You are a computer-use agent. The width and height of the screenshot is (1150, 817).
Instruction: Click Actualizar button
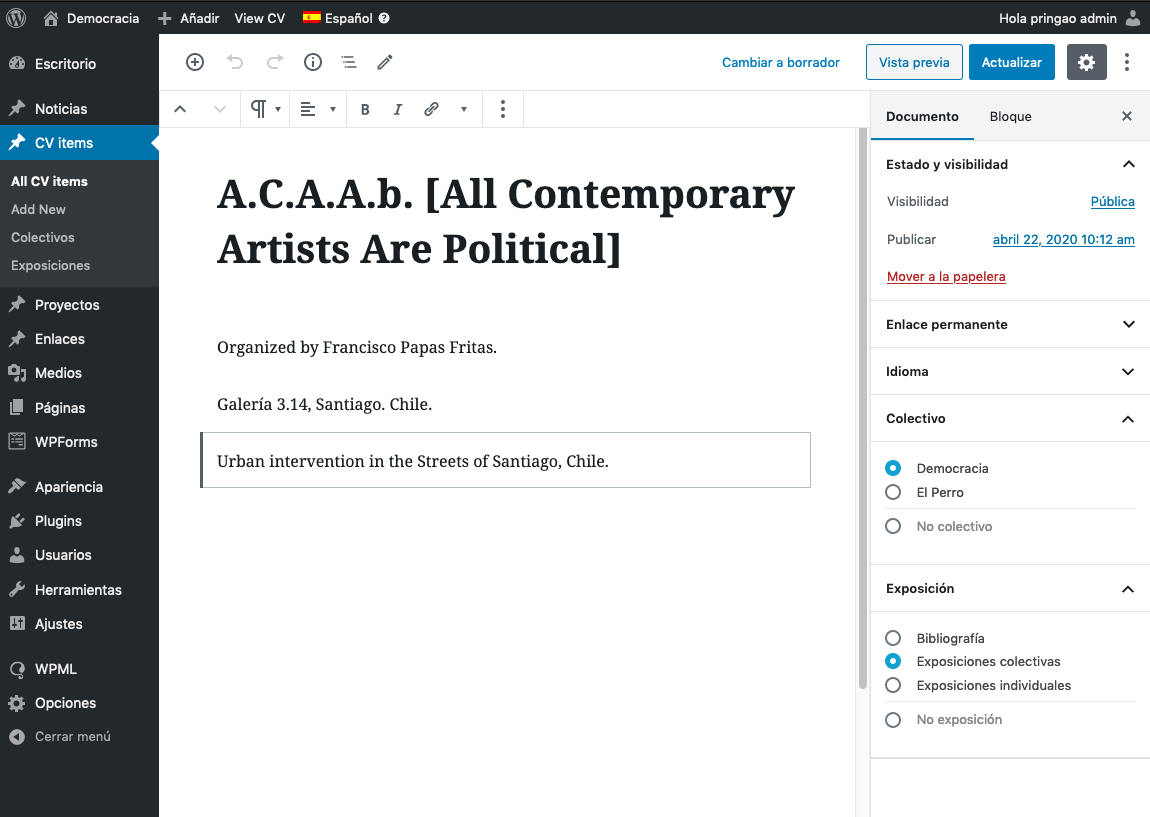1011,62
